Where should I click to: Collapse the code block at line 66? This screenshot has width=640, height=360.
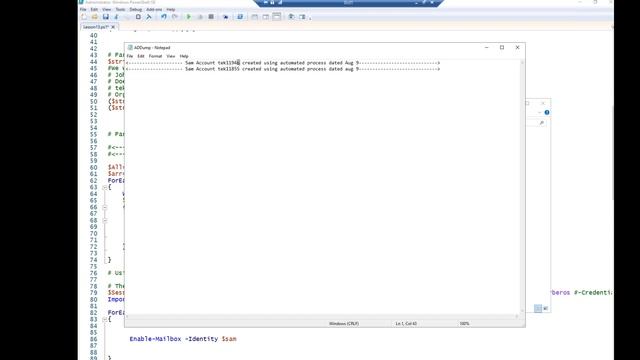pyautogui.click(x=104, y=207)
